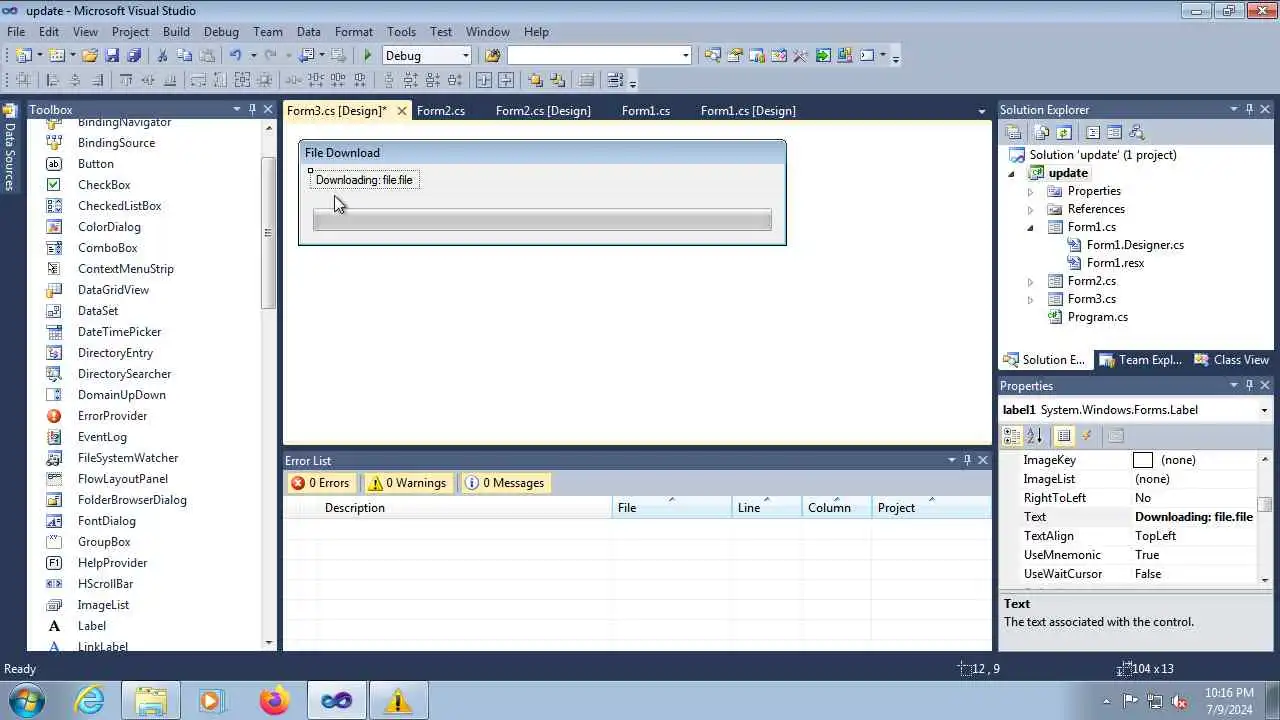This screenshot has width=1280, height=720.
Task: Click the Save floppy disk icon
Action: pyautogui.click(x=112, y=56)
